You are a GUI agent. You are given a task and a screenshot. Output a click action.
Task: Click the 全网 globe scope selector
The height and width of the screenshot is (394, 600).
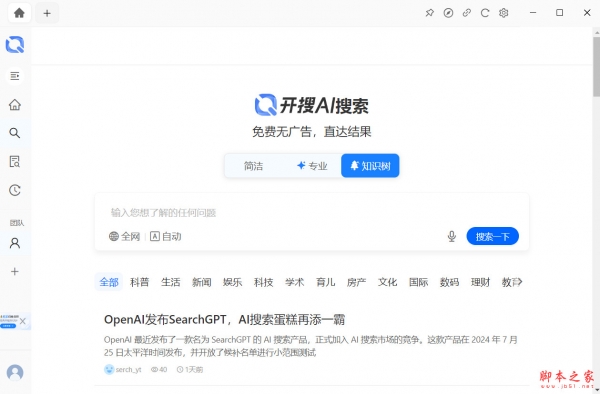pyautogui.click(x=124, y=236)
